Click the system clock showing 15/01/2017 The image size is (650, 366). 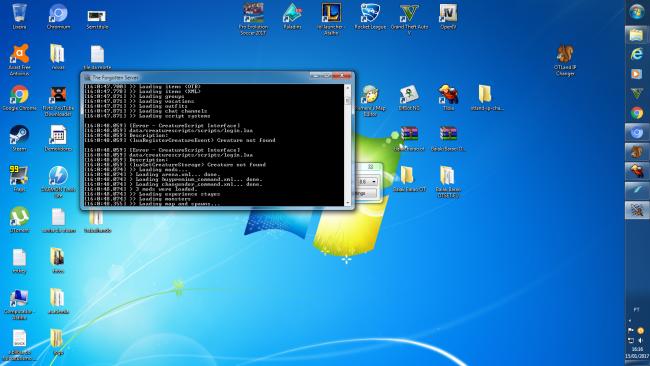tap(637, 353)
